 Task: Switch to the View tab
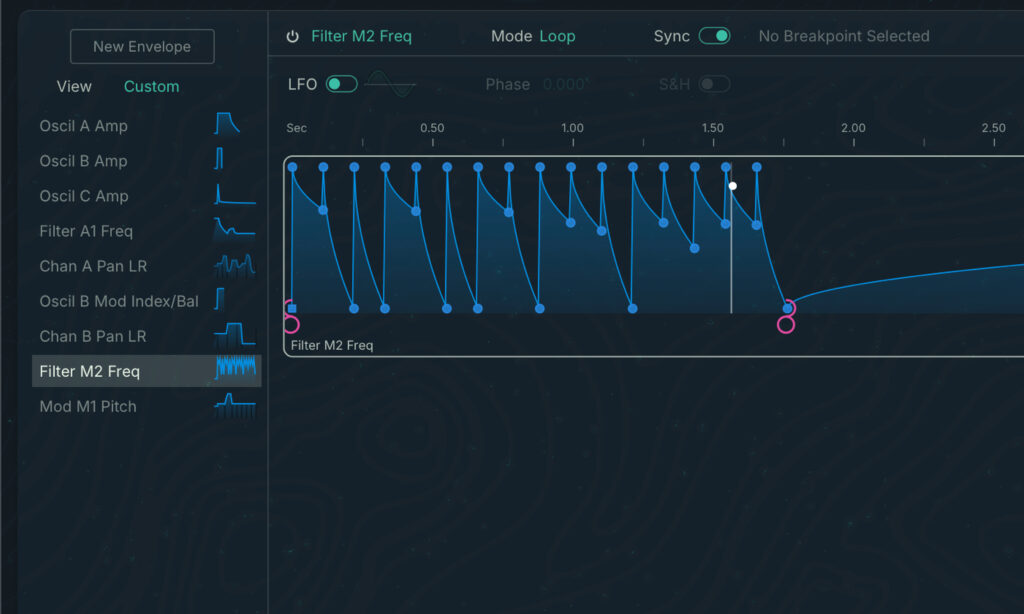74,86
